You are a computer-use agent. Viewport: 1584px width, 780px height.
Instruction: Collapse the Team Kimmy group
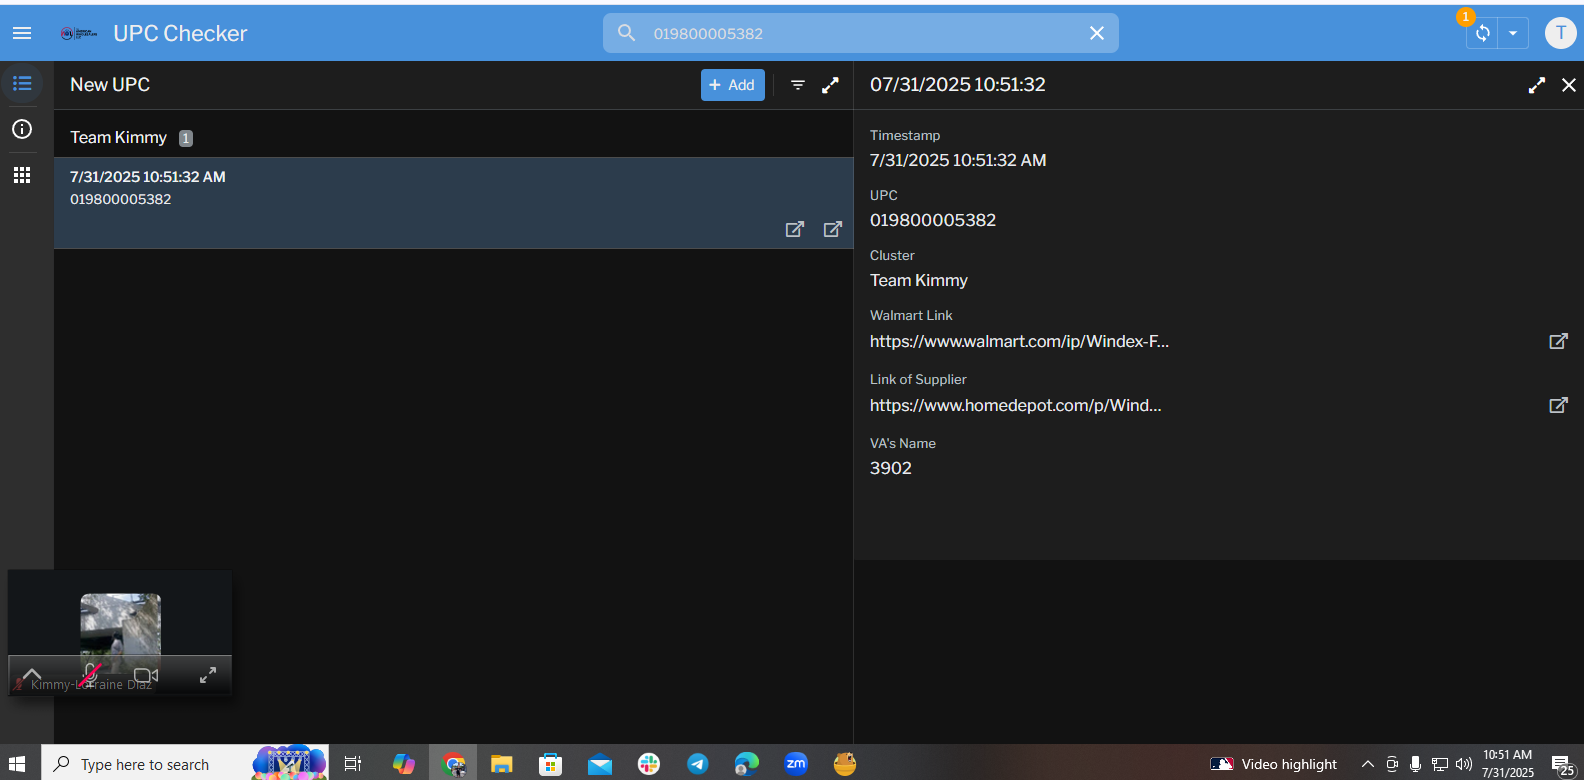coord(118,138)
